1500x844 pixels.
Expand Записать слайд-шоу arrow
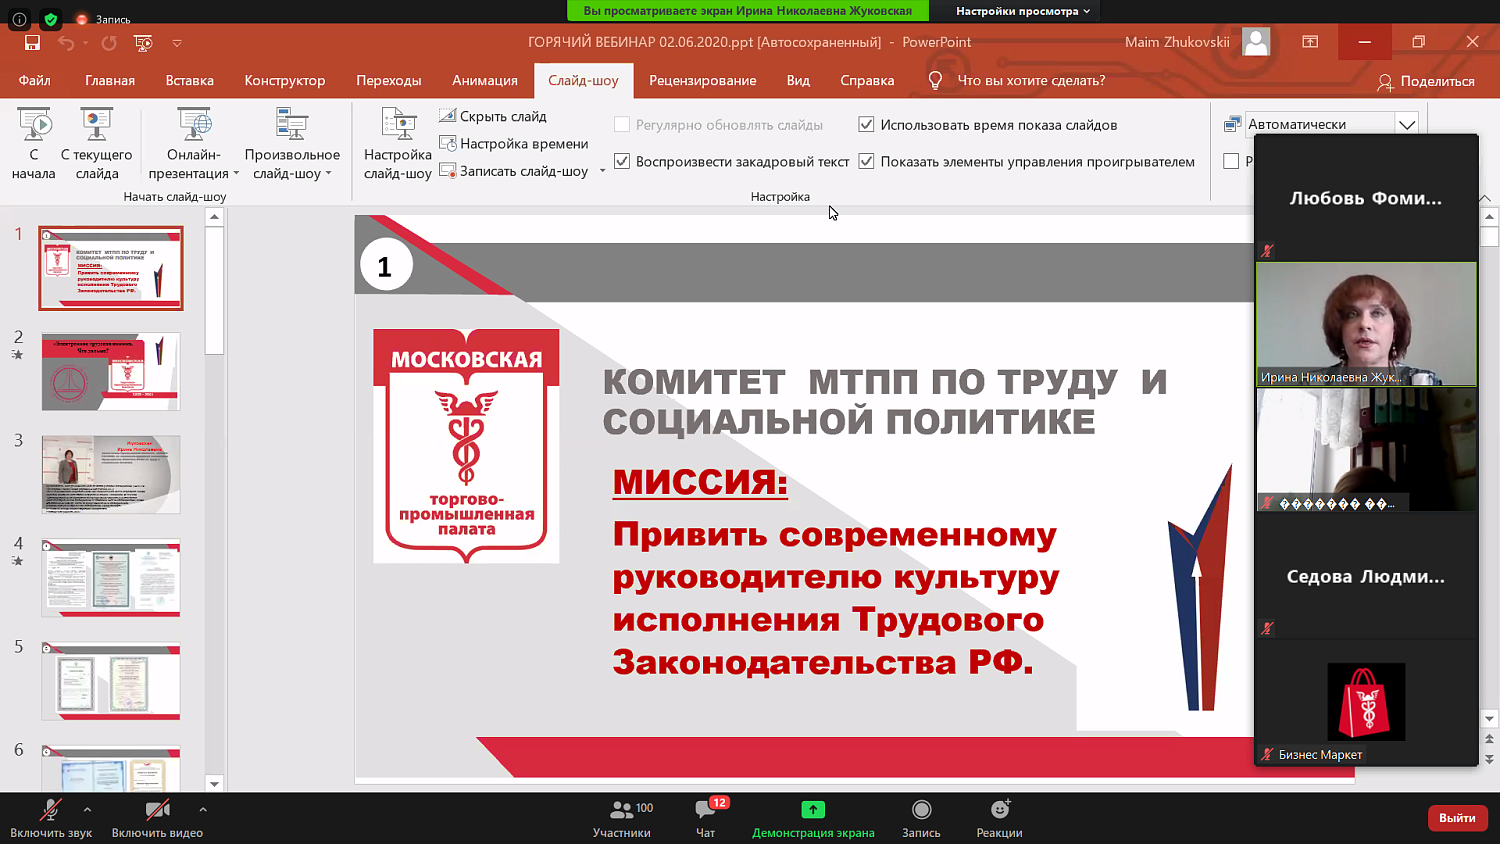602,171
